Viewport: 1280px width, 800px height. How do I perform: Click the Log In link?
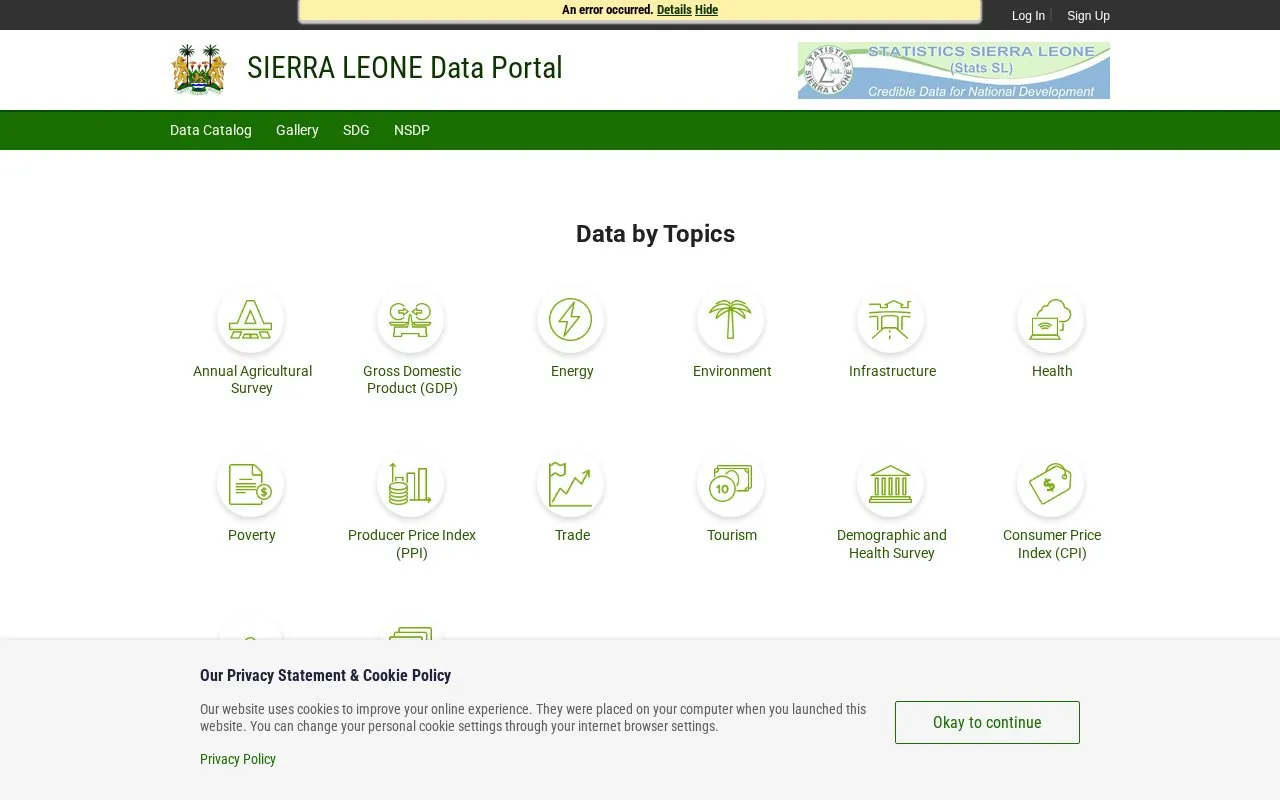point(1028,16)
